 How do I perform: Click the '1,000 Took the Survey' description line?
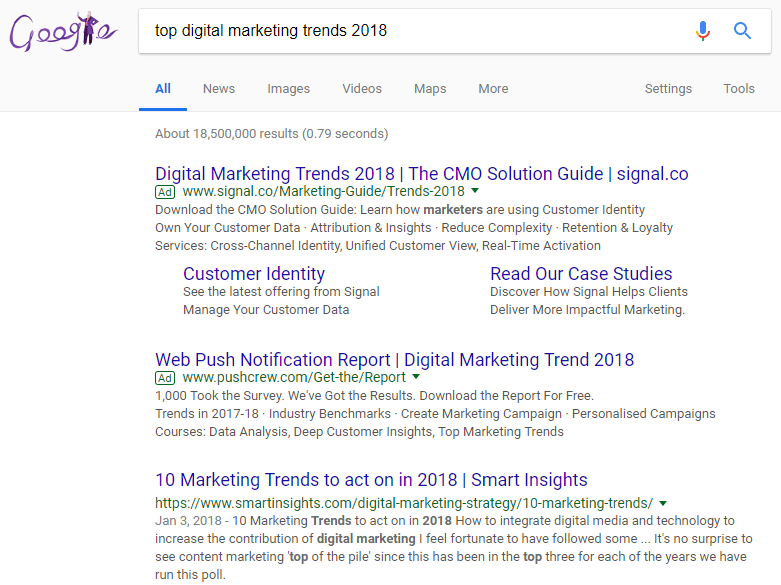(374, 396)
